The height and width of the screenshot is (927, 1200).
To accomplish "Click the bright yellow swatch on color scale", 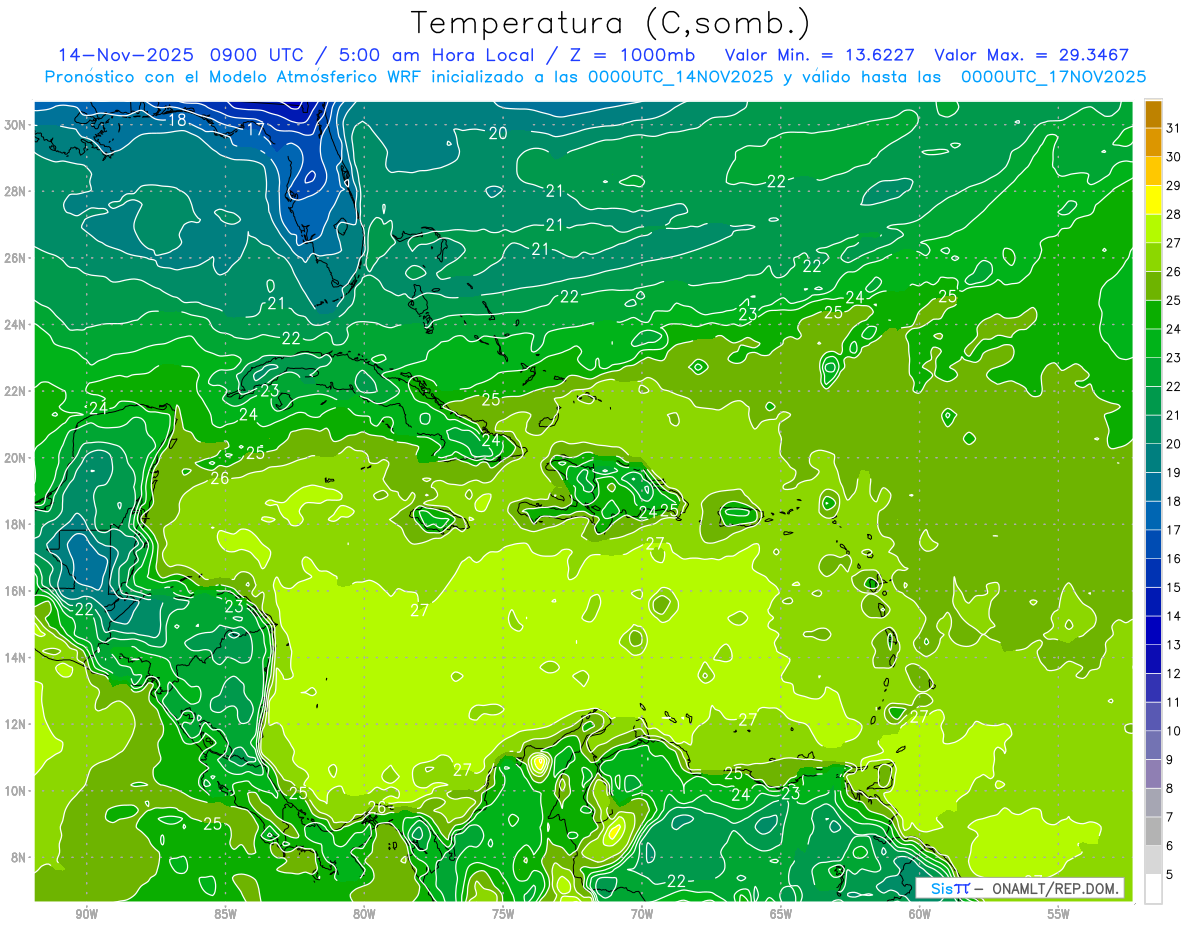I will click(1153, 200).
